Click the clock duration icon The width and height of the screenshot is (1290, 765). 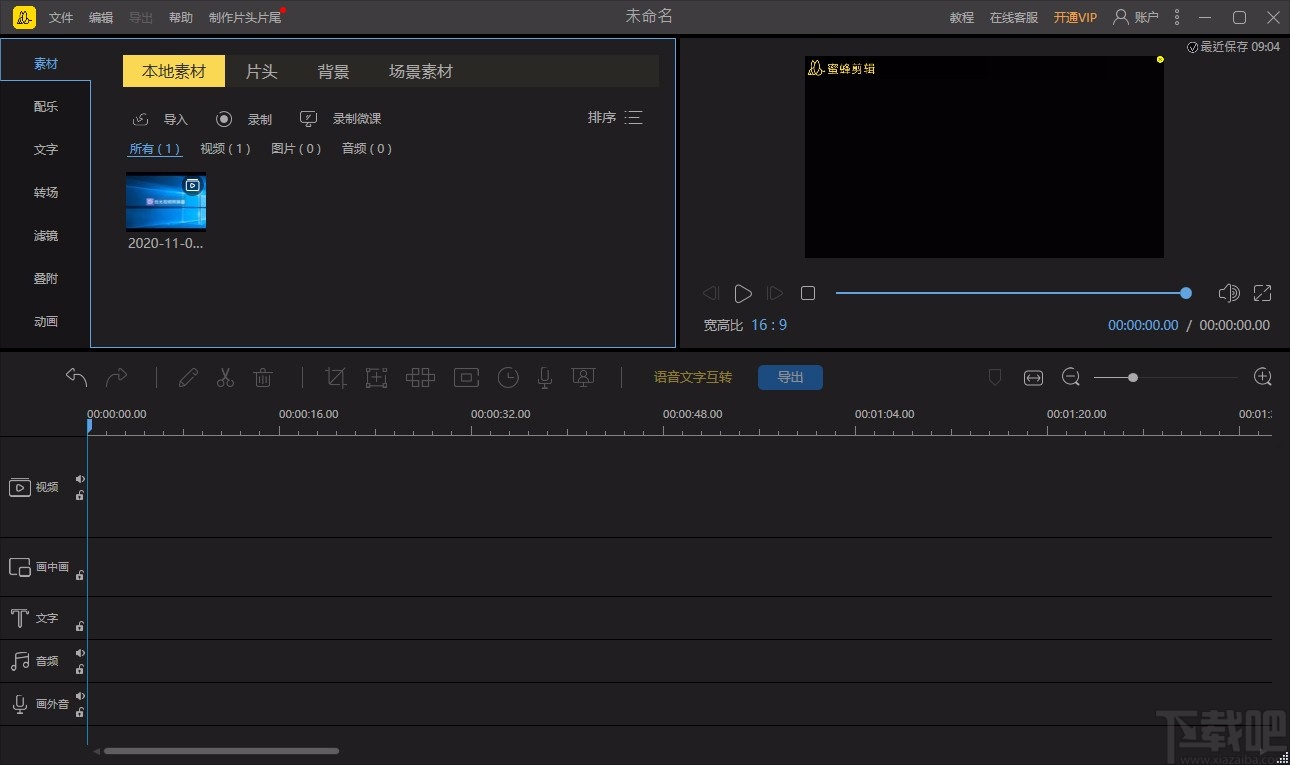click(x=508, y=377)
